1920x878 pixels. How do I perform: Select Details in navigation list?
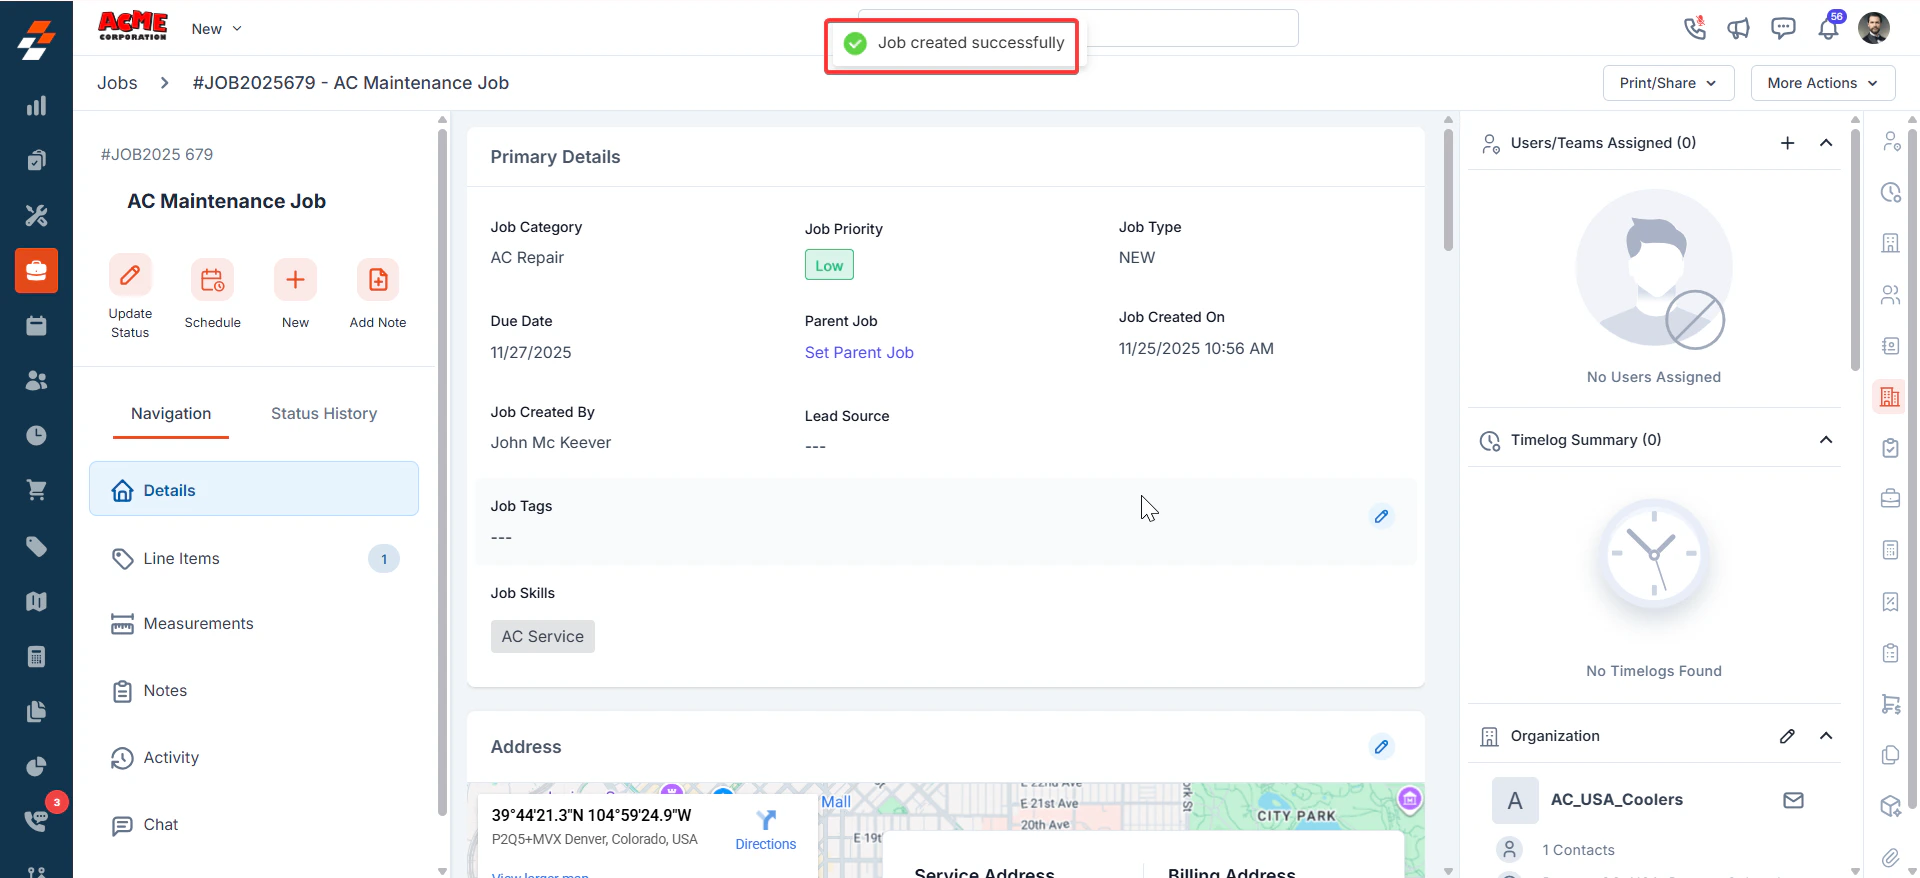254,489
